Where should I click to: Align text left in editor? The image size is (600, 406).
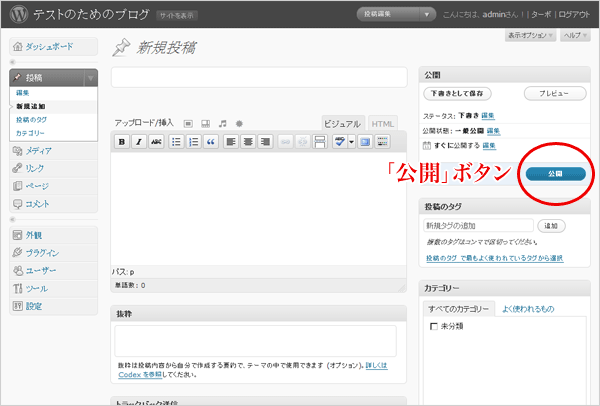(x=231, y=142)
